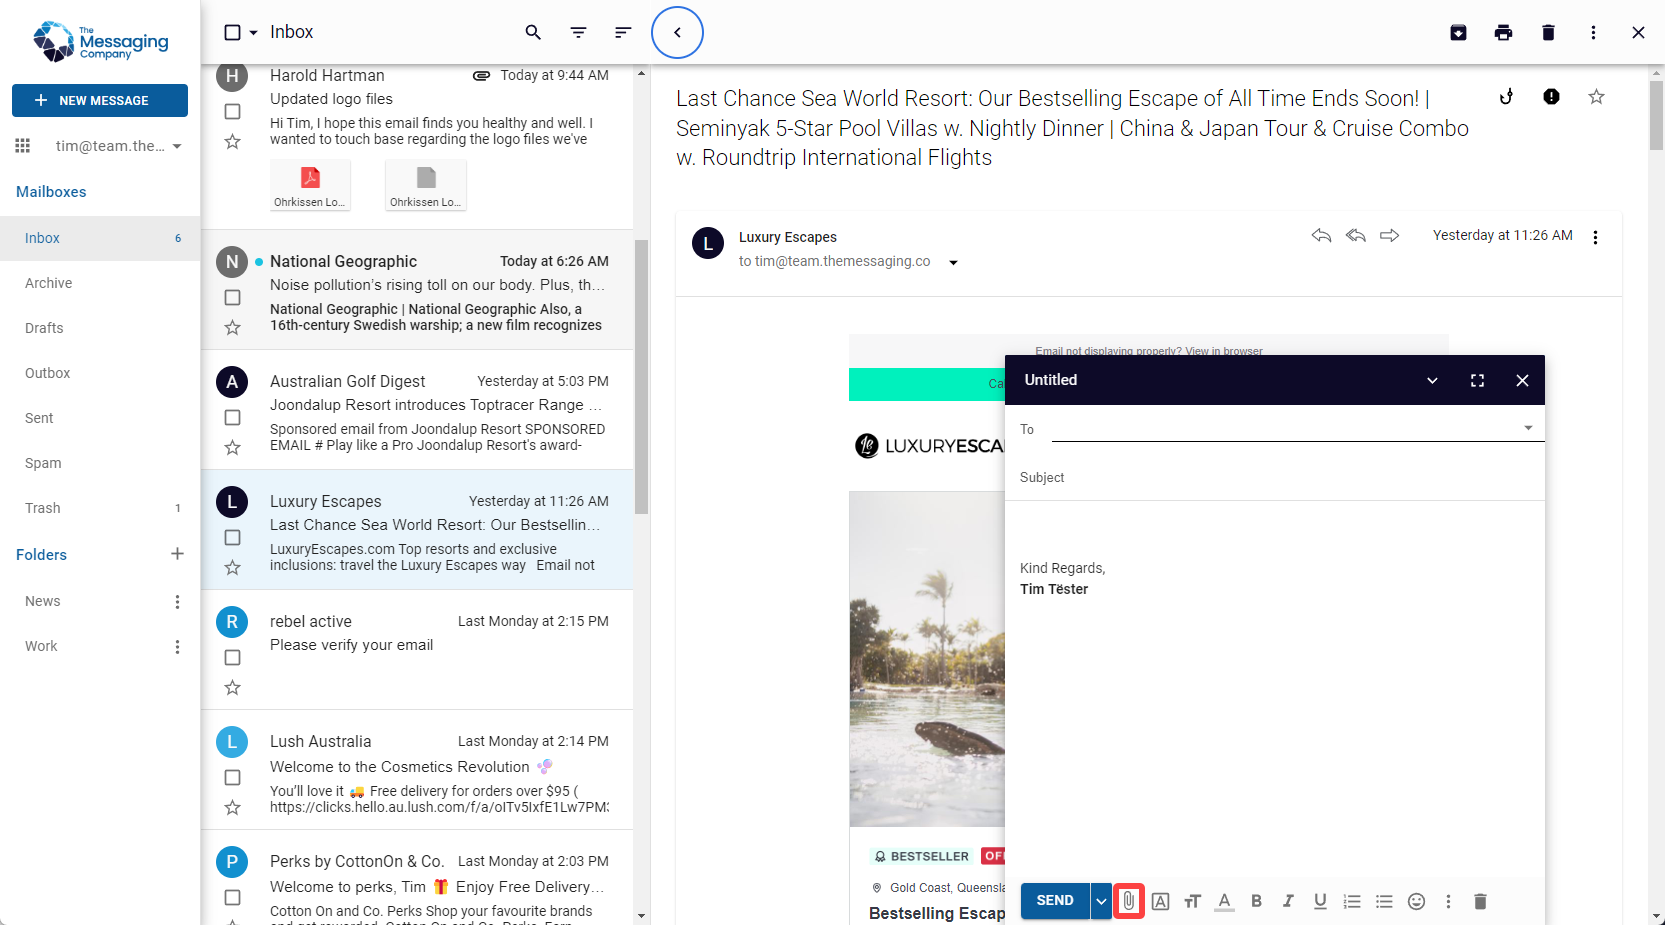Screen dimensions: 1665x925
Task: Select the Harold Hartman email checkbox
Action: pos(232,112)
